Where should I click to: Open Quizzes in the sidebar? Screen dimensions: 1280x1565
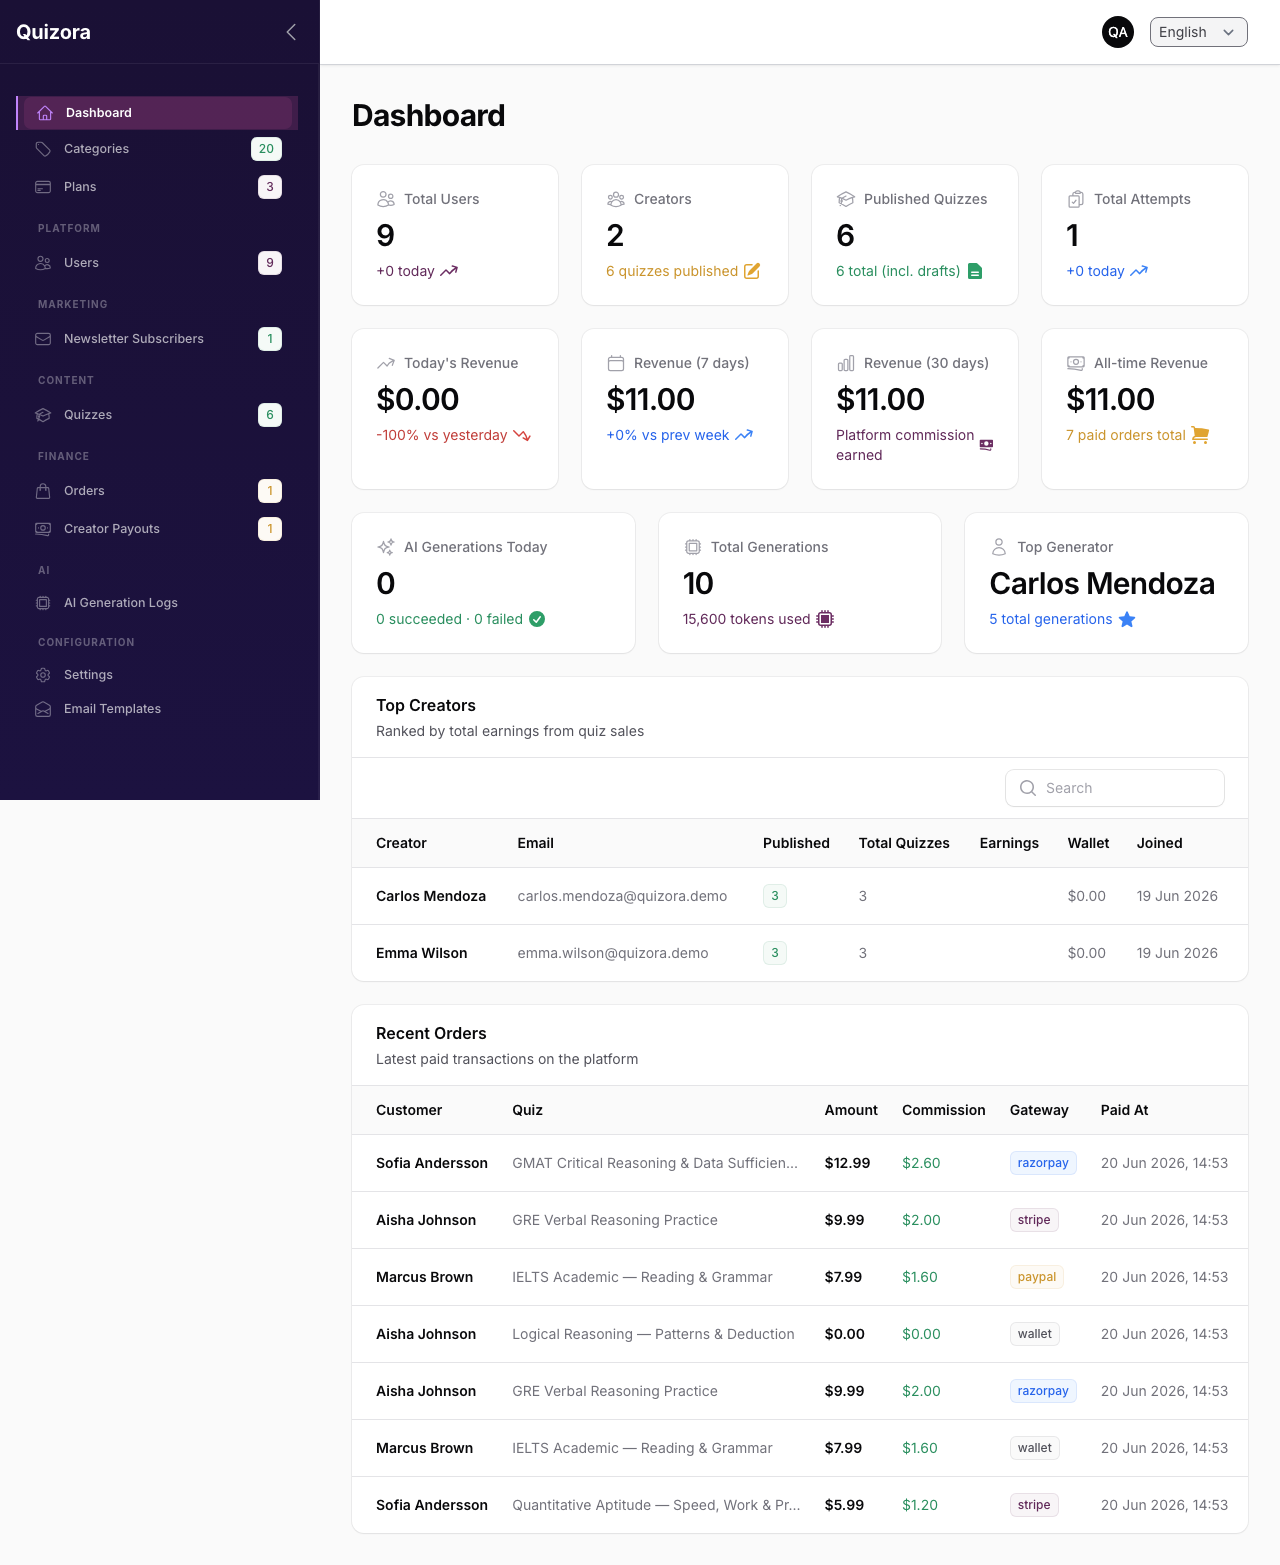tap(157, 415)
